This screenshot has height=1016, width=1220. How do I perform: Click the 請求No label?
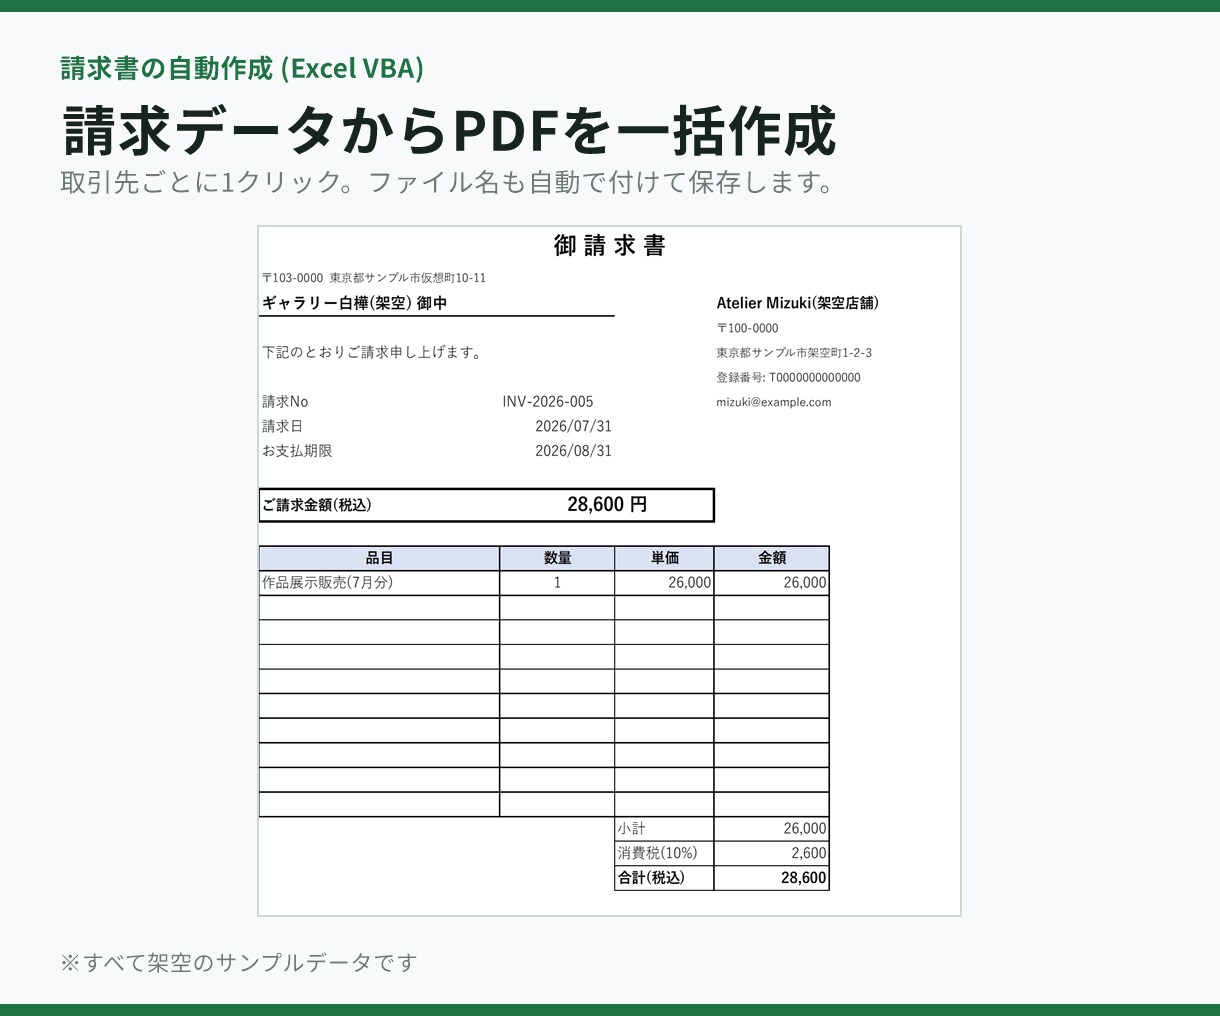pyautogui.click(x=285, y=402)
